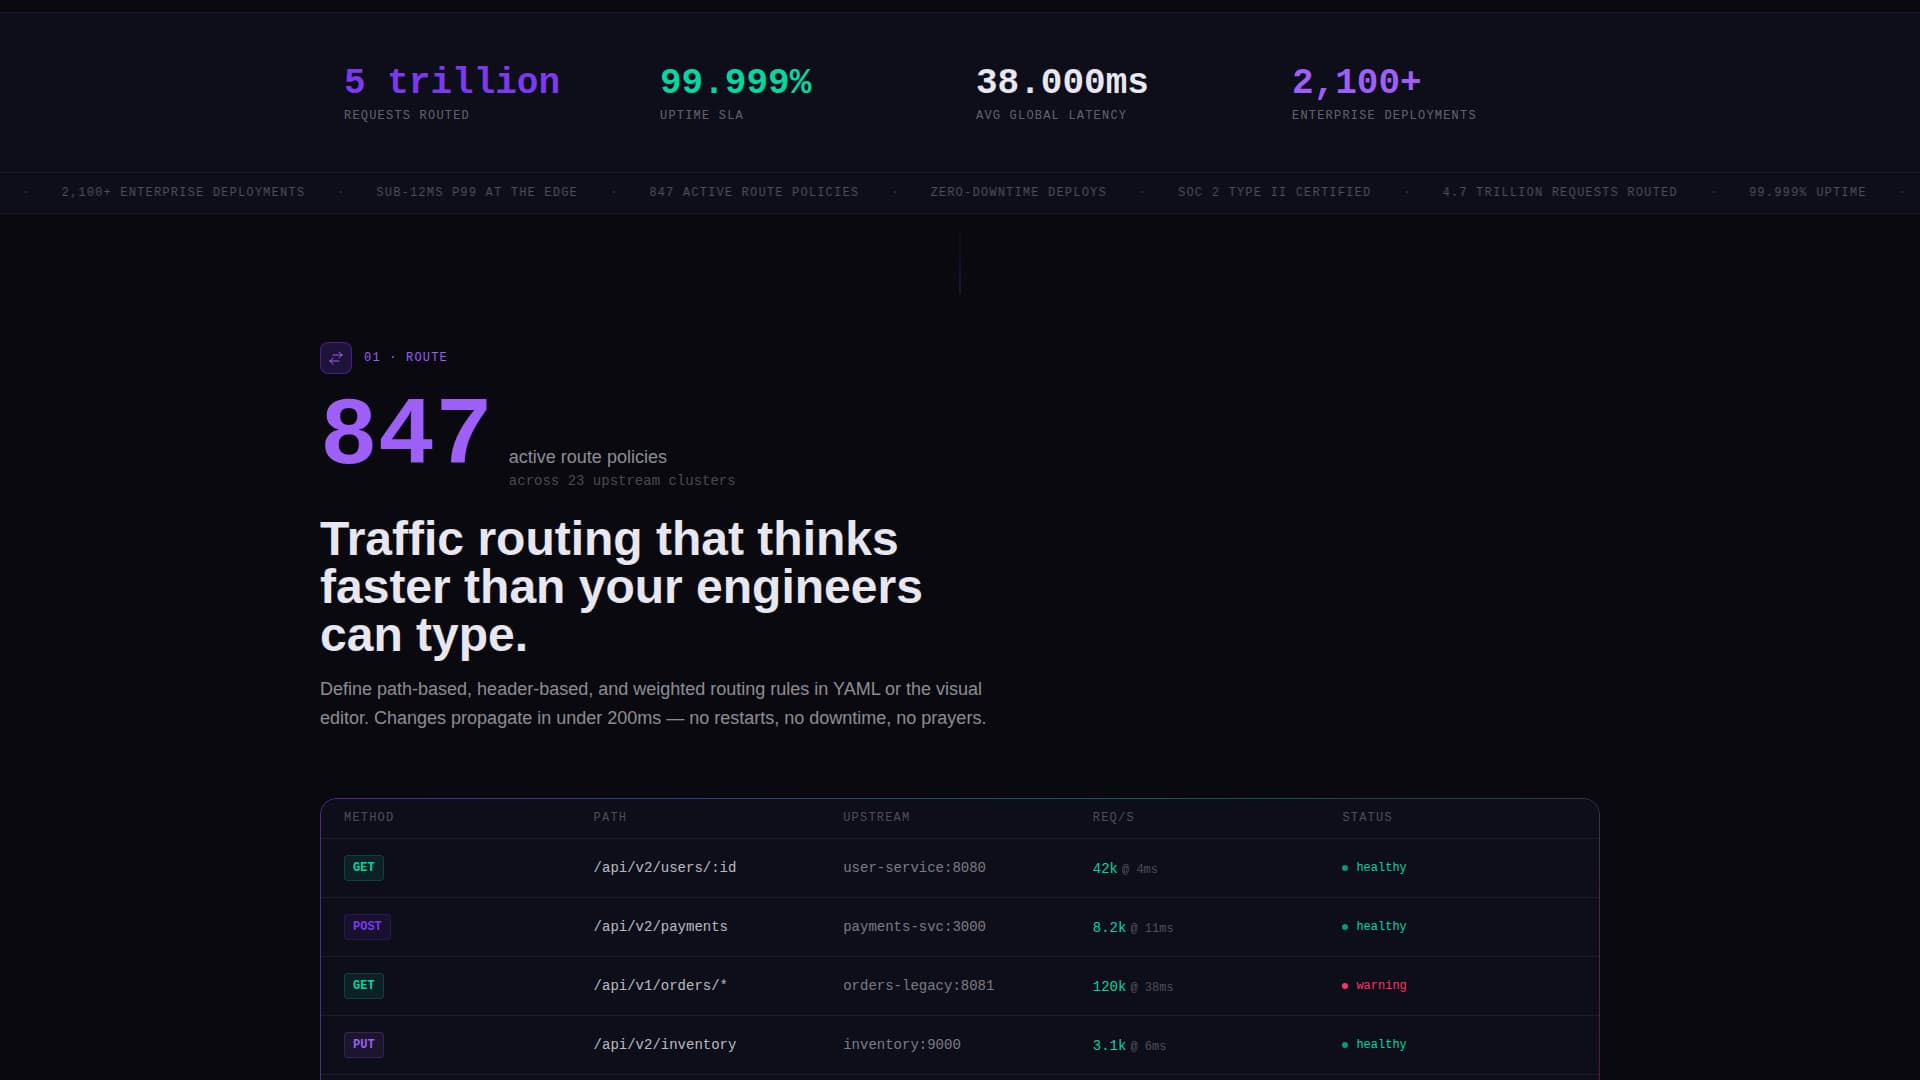Image resolution: width=1920 pixels, height=1080 pixels.
Task: Click the PUT badge beside /api/v2/inventory
Action: coord(363,1044)
